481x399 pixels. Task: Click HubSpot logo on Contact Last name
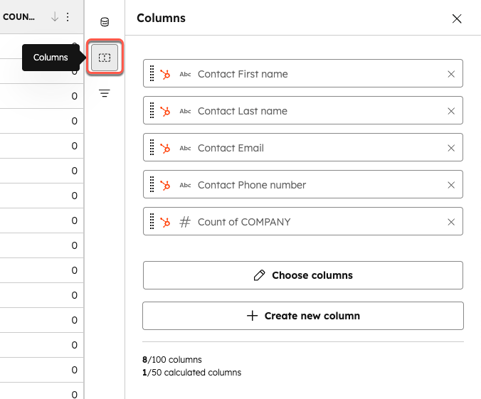pos(165,111)
